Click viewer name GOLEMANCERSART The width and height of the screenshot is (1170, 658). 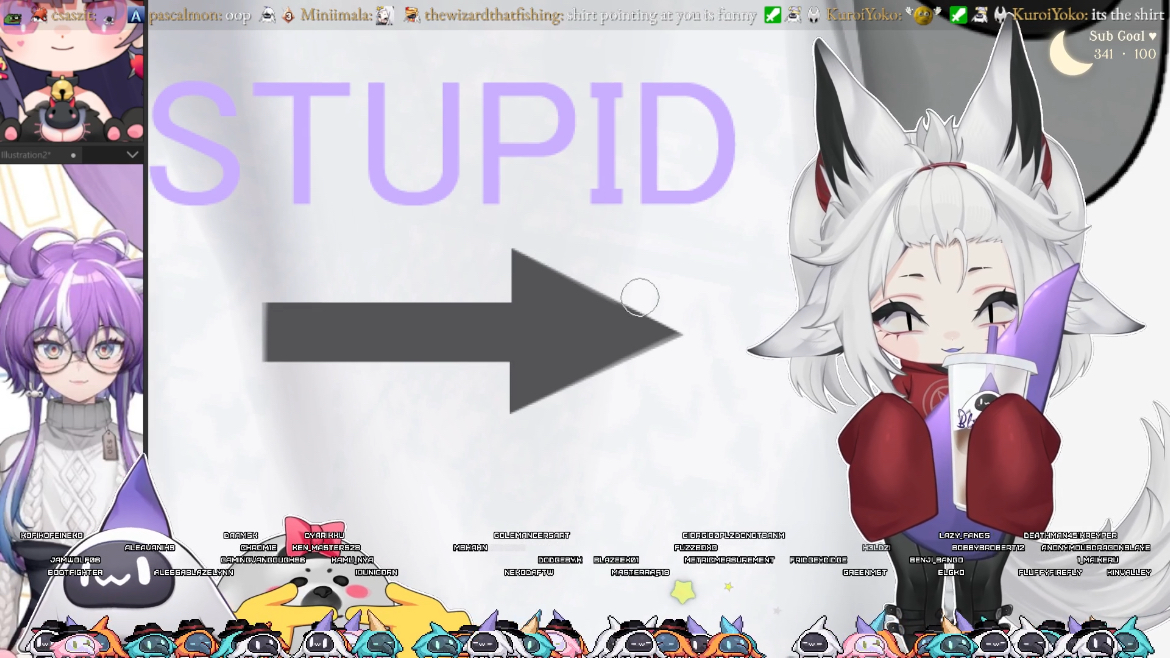click(531, 536)
